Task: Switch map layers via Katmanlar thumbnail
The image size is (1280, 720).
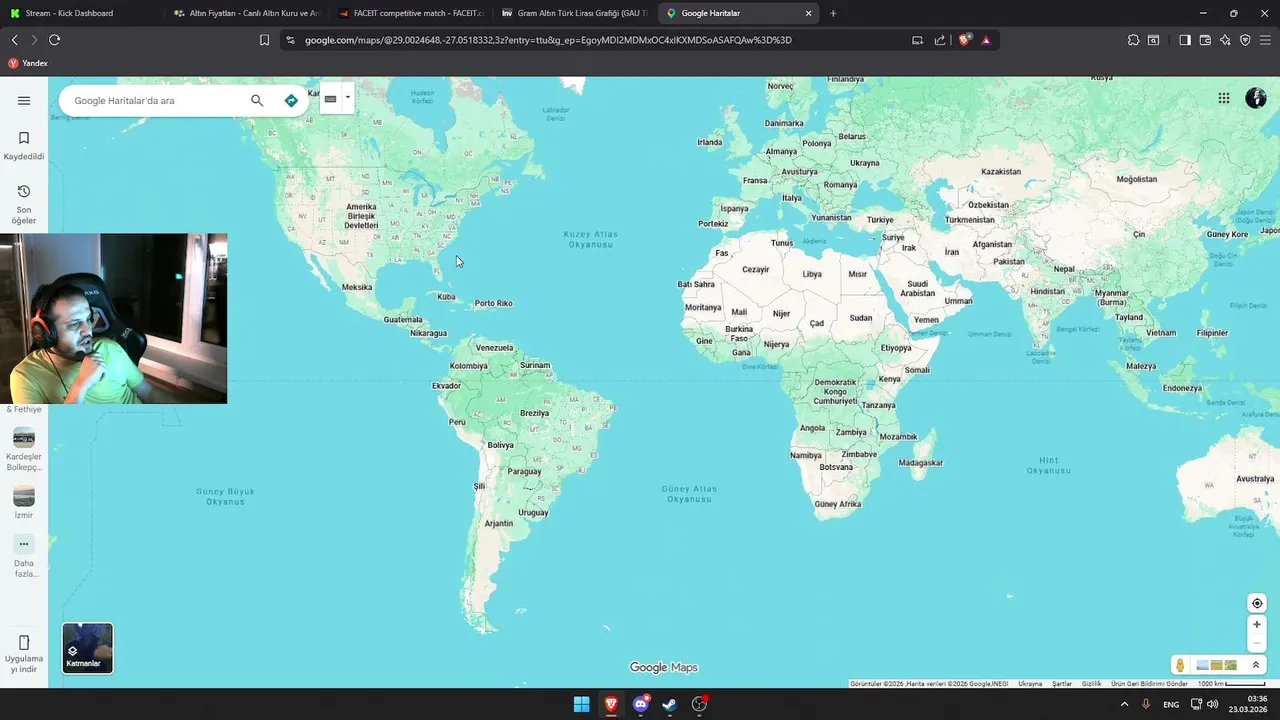Action: coord(88,648)
